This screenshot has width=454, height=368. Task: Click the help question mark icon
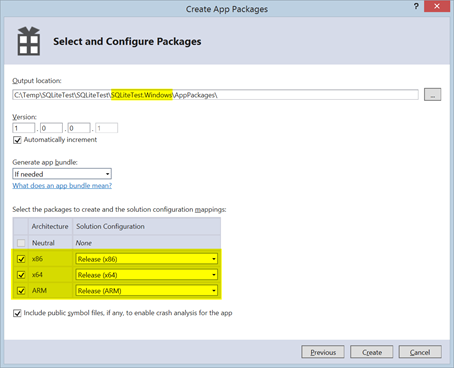pos(416,6)
